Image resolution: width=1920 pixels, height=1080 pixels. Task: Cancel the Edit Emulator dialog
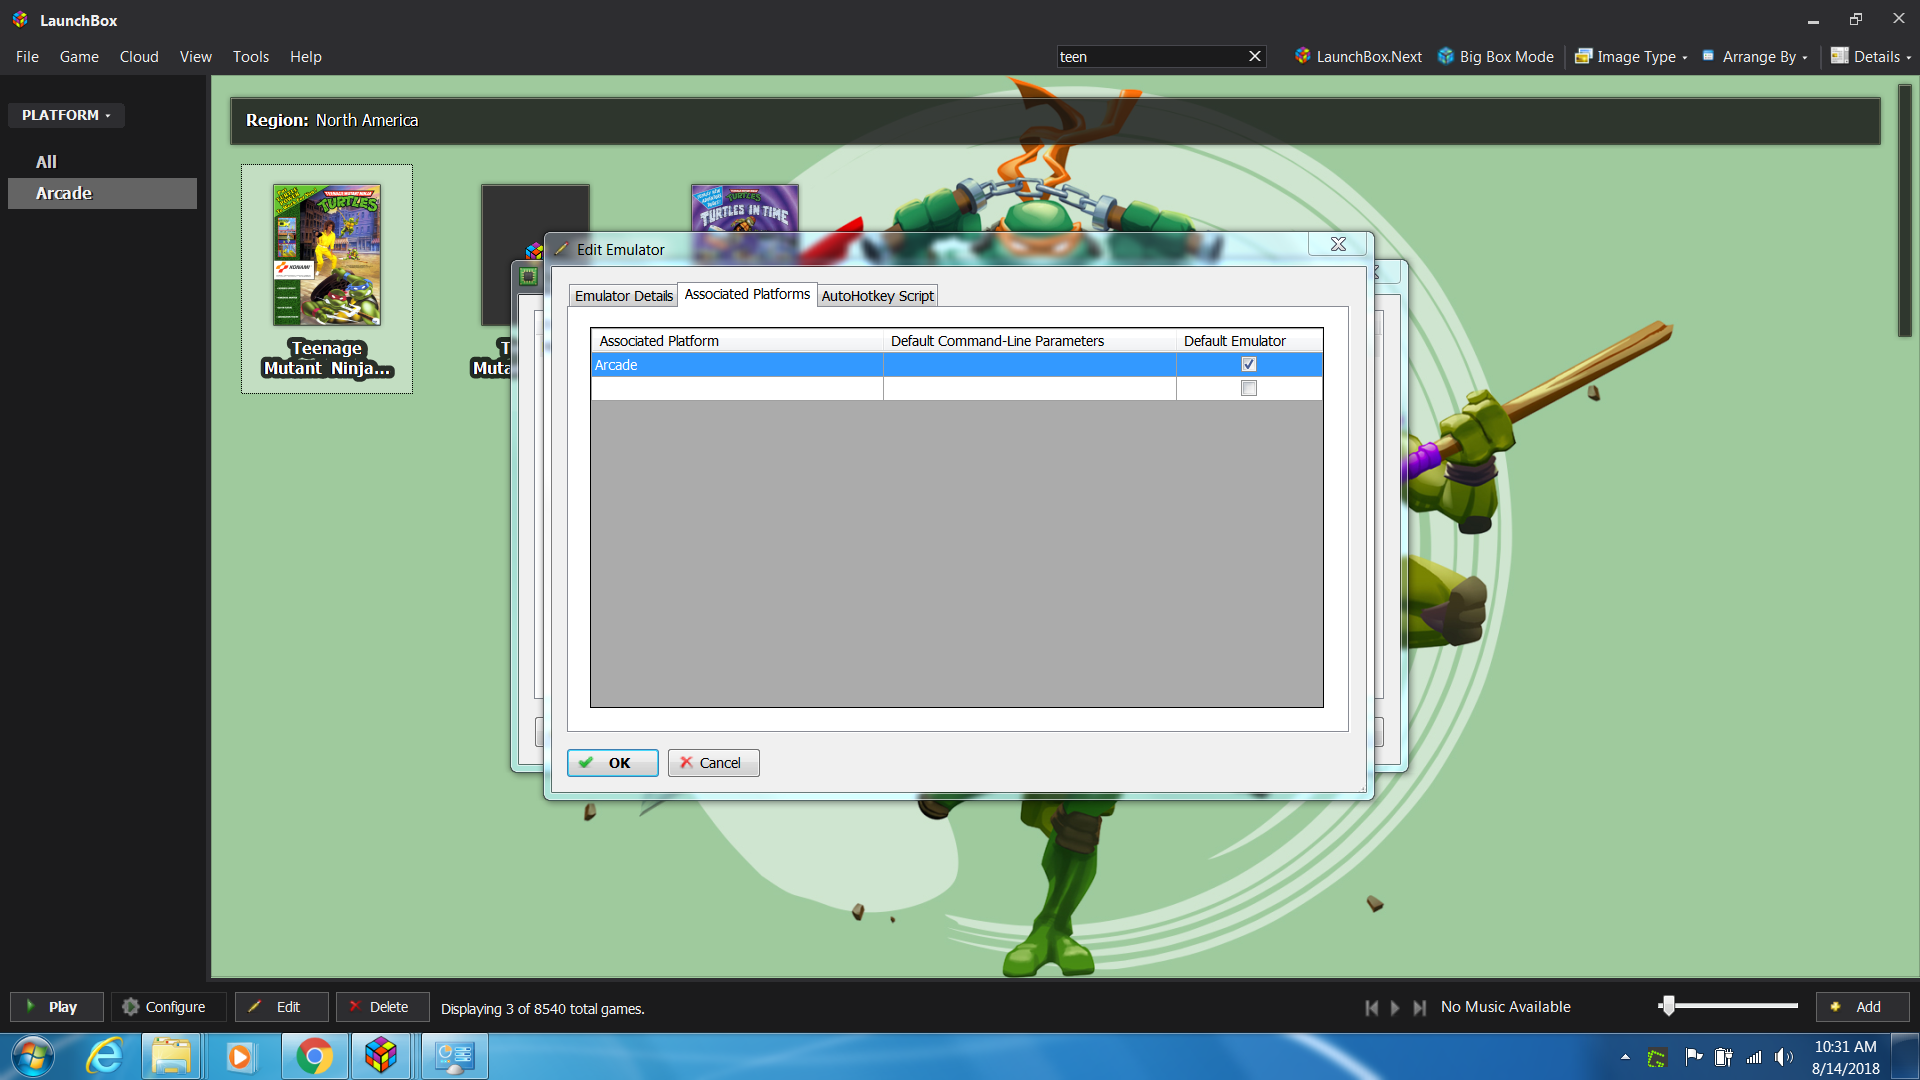coord(713,763)
